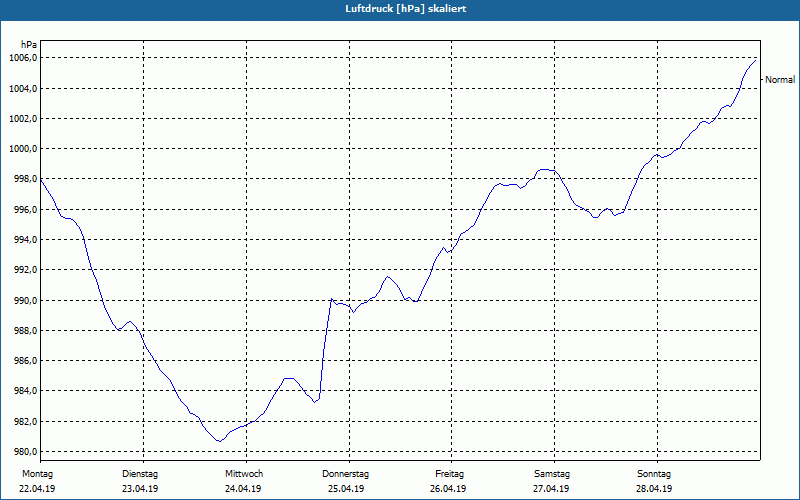Click the '984,0' axis value
Viewport: 800px width, 500px height.
25,391
